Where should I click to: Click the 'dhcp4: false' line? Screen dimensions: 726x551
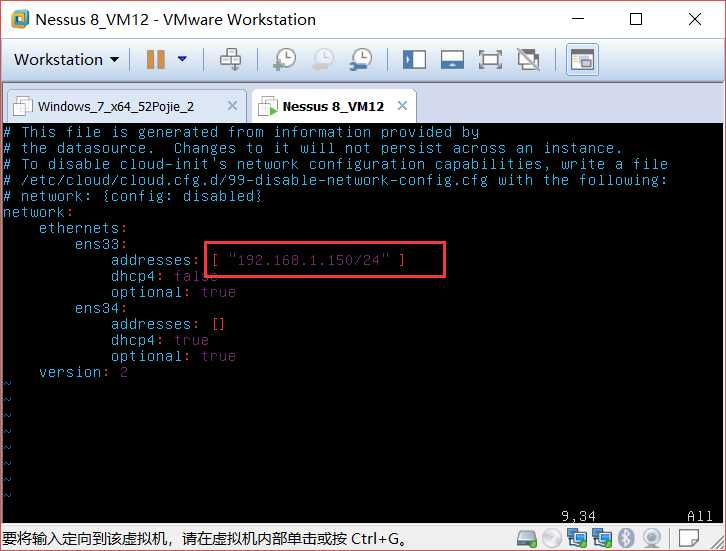(x=164, y=276)
